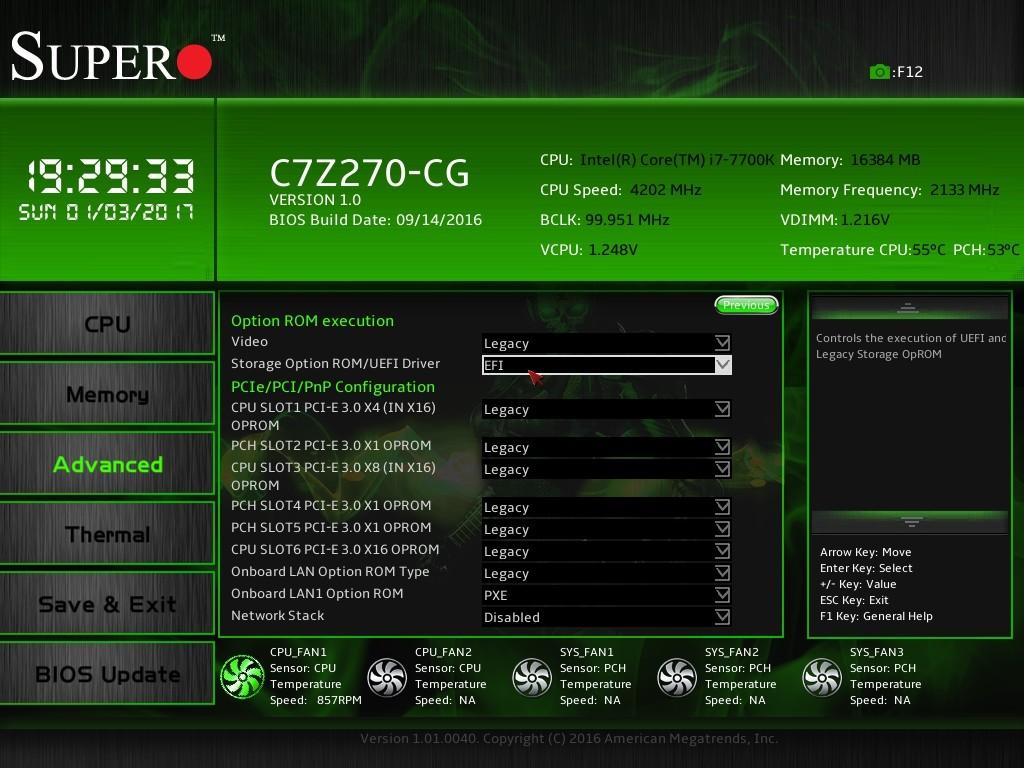
Task: Open PCH SLOT2 PCI-E 3.0 X1 OPROM dropdown
Action: [x=606, y=447]
